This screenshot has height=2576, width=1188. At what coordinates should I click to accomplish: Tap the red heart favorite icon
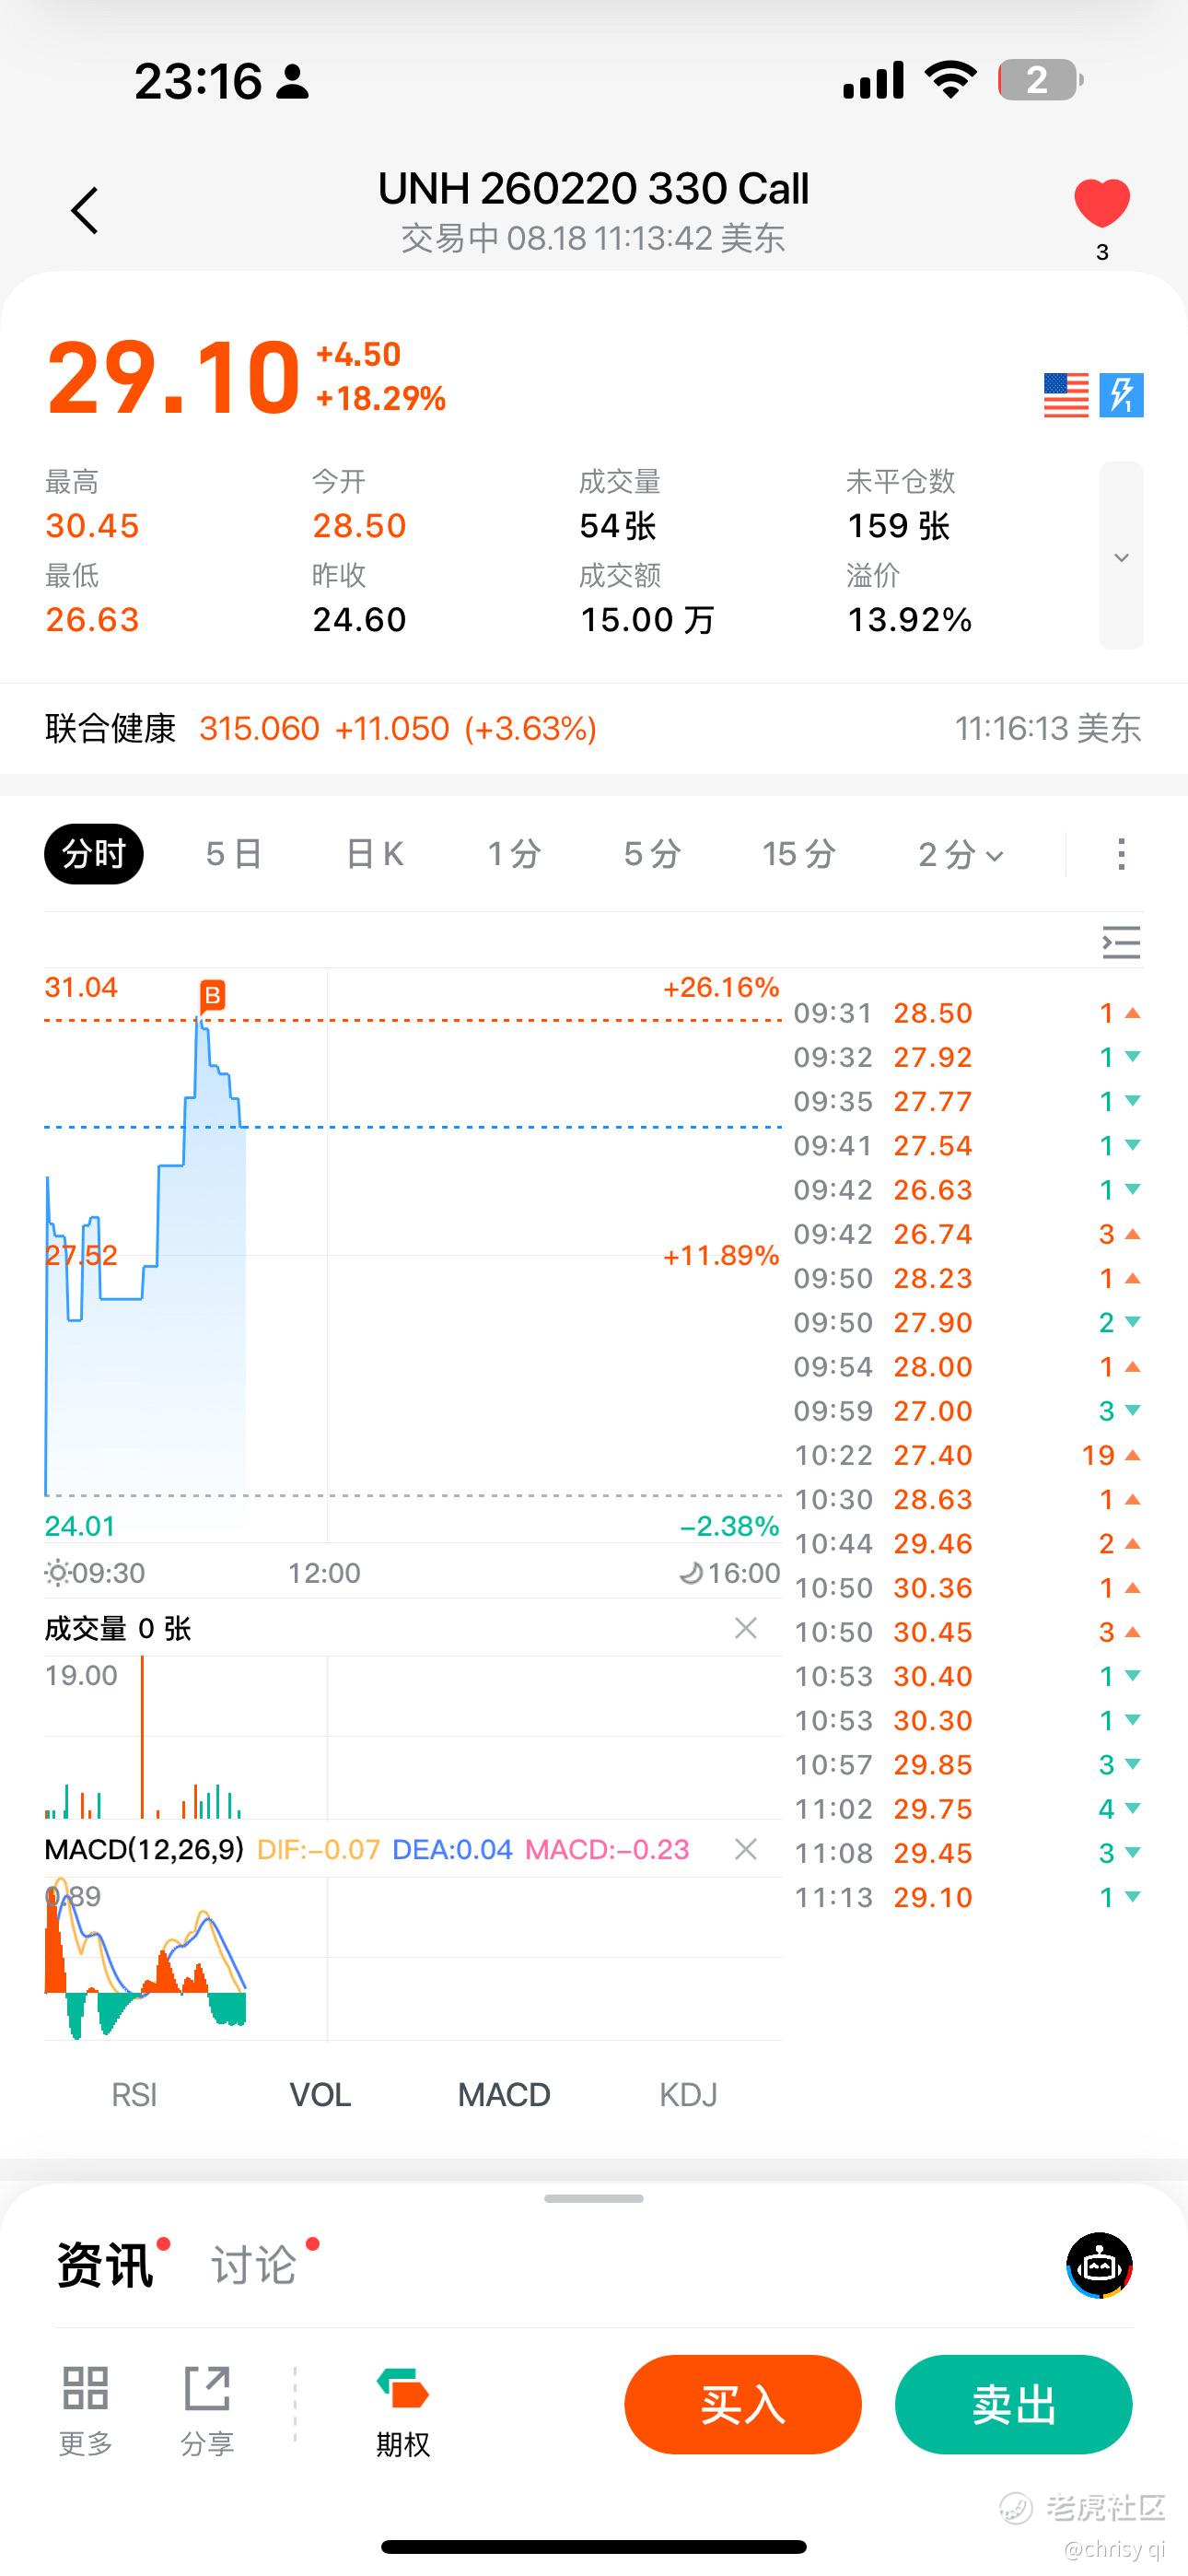(1101, 203)
